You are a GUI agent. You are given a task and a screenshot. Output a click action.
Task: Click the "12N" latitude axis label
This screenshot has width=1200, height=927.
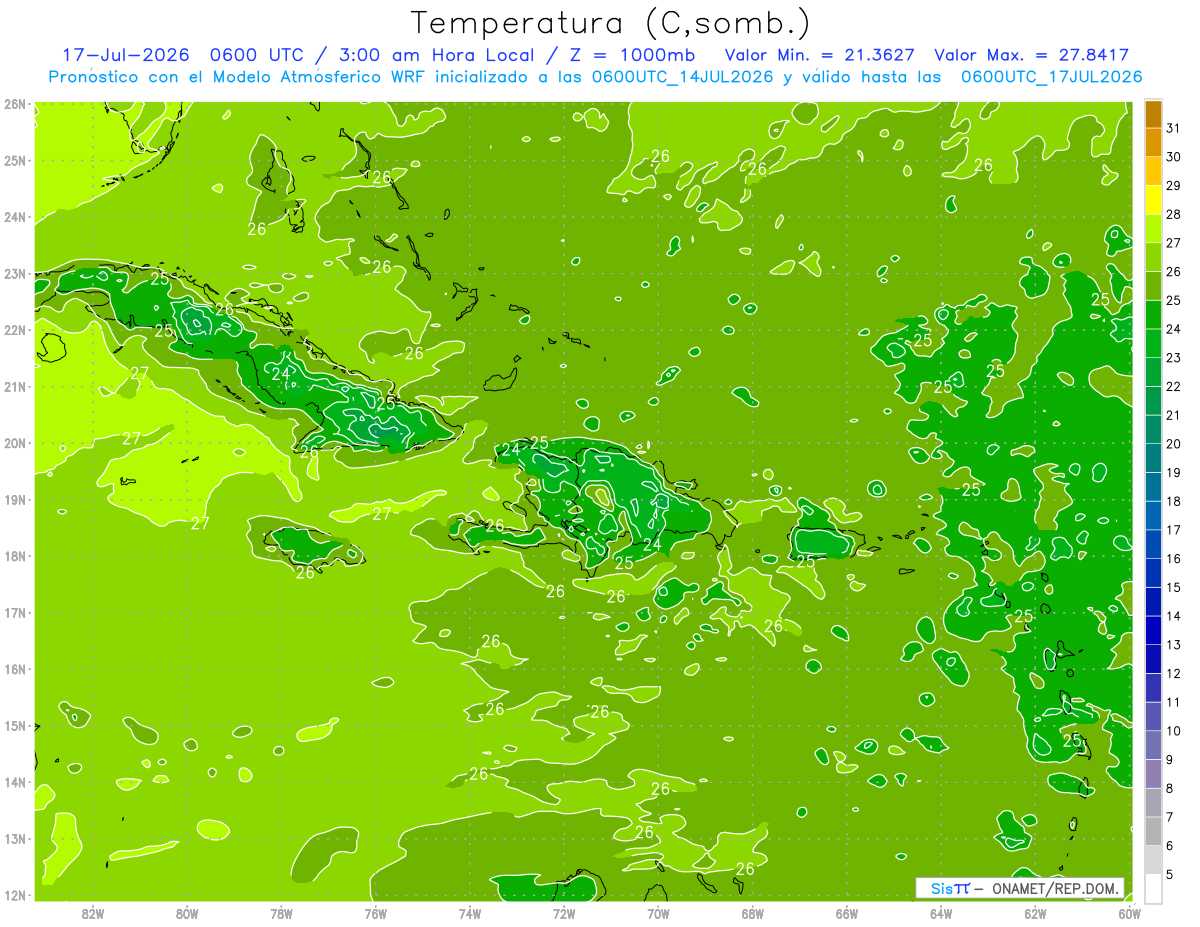click(x=15, y=895)
